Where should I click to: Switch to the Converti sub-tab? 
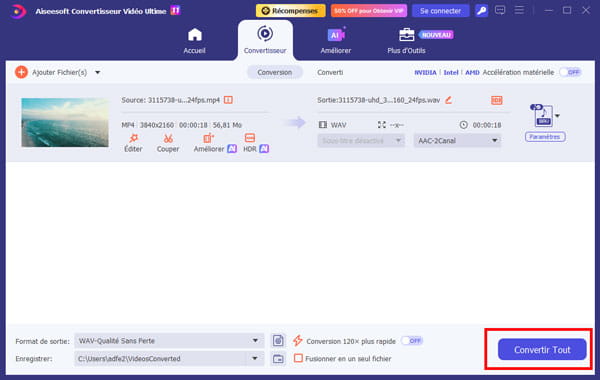[x=330, y=72]
